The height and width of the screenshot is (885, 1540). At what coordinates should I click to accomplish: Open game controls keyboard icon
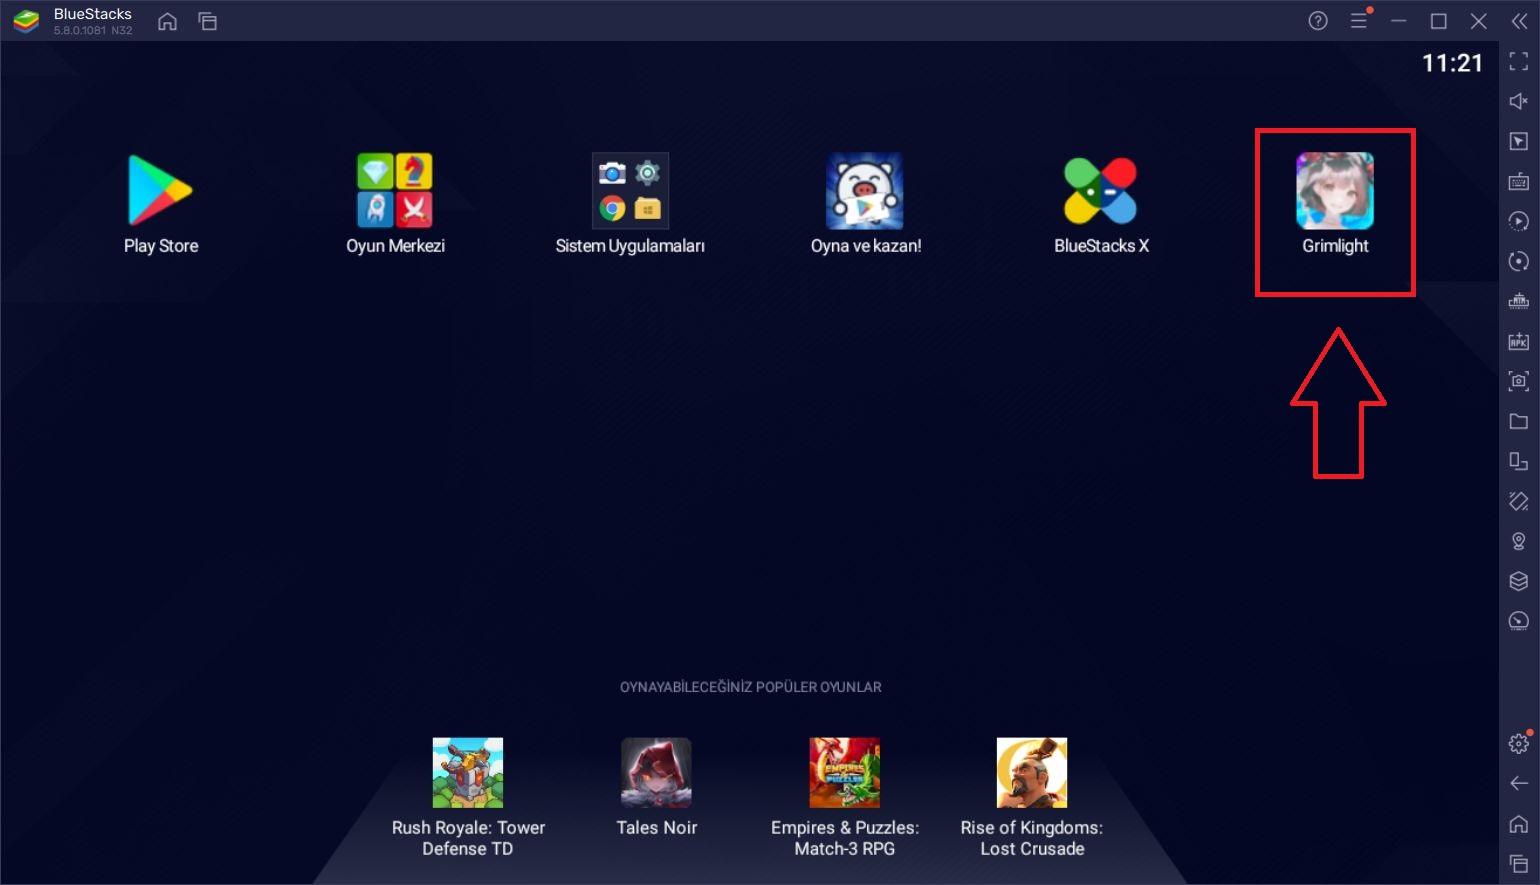pos(1519,181)
